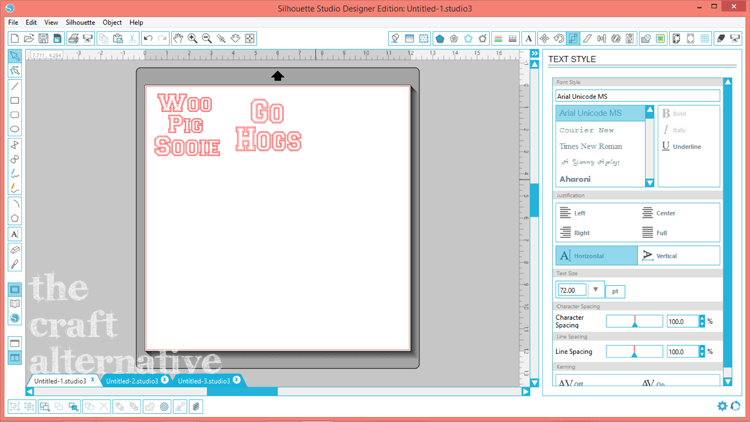
Task: Click the Print icon in toolbar
Action: click(73, 38)
